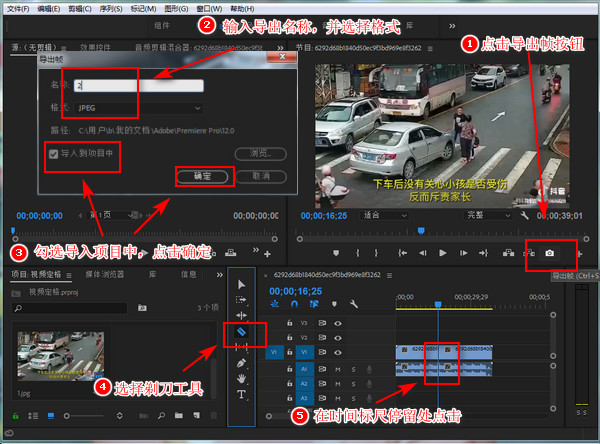This screenshot has width=600, height=444.
Task: Open the Sequence menu
Action: pyautogui.click(x=111, y=8)
